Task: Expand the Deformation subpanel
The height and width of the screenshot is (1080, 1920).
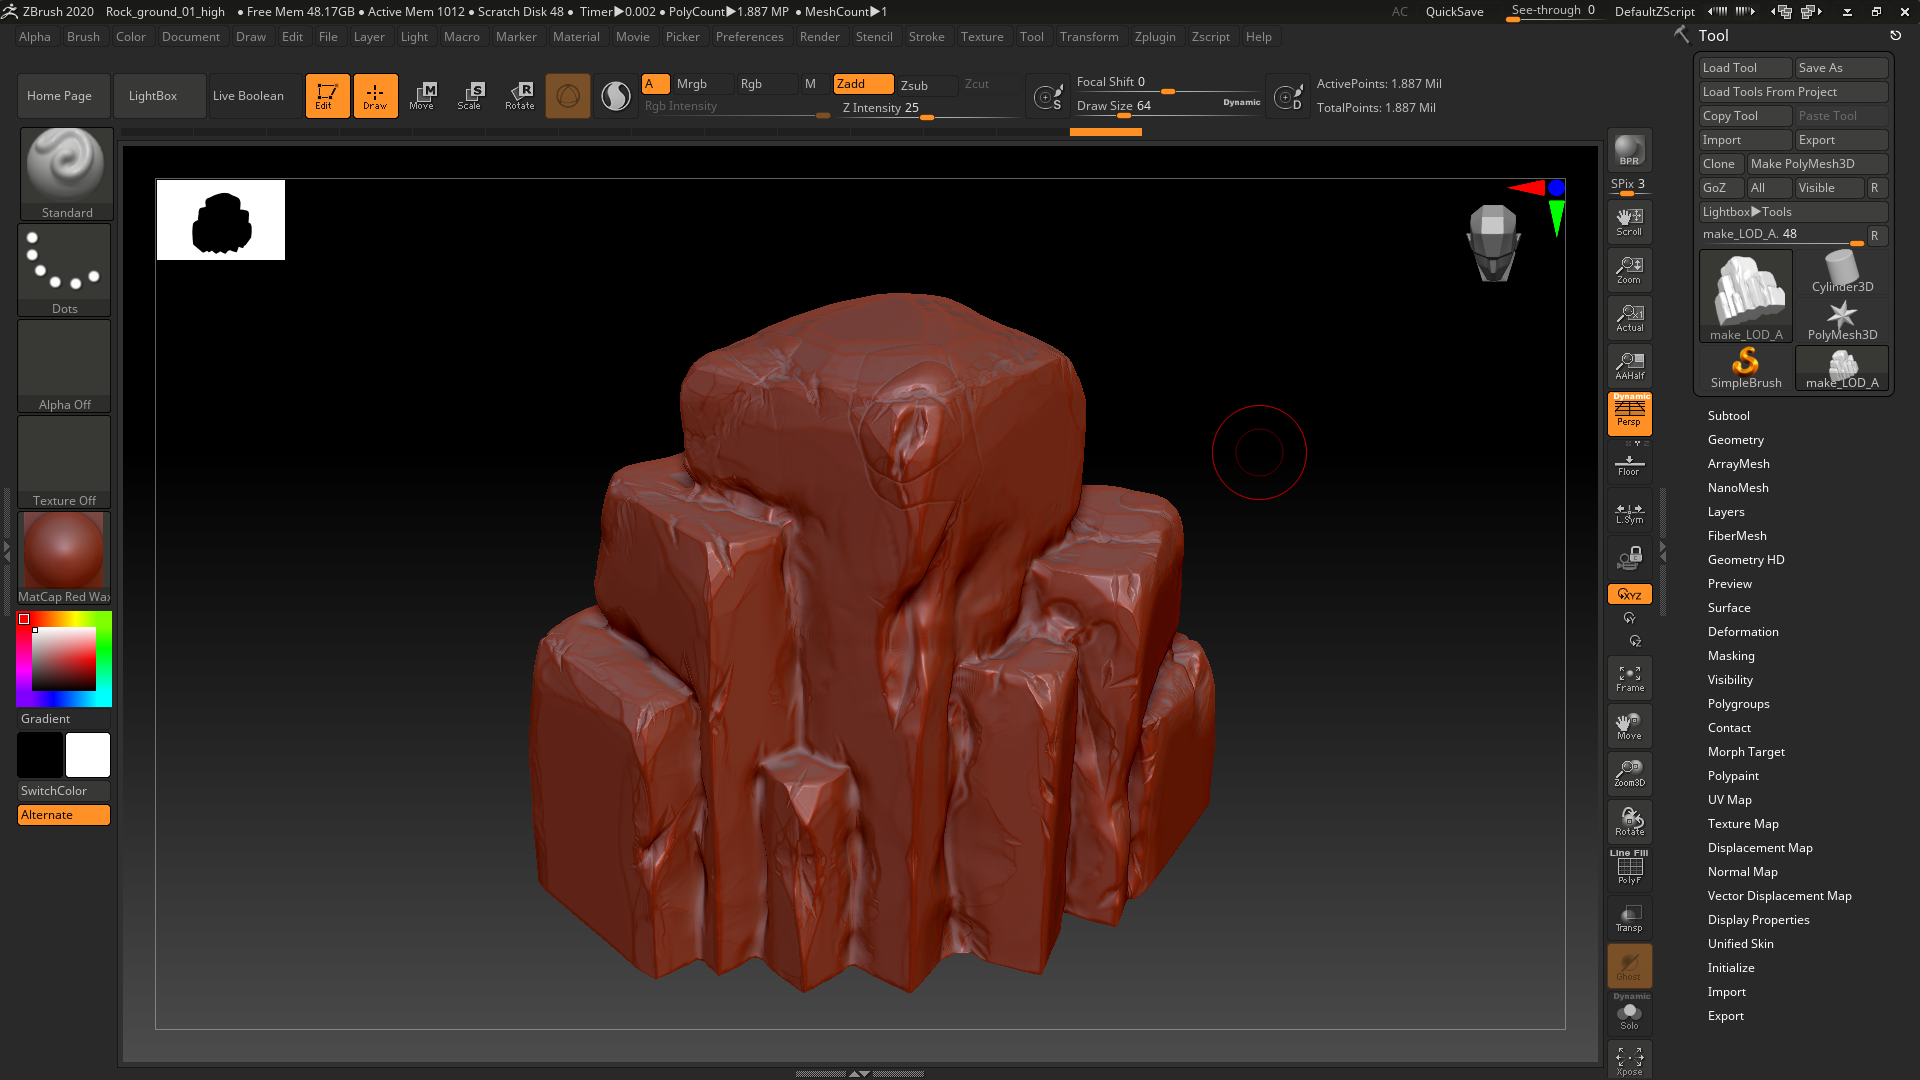Action: (x=1743, y=632)
